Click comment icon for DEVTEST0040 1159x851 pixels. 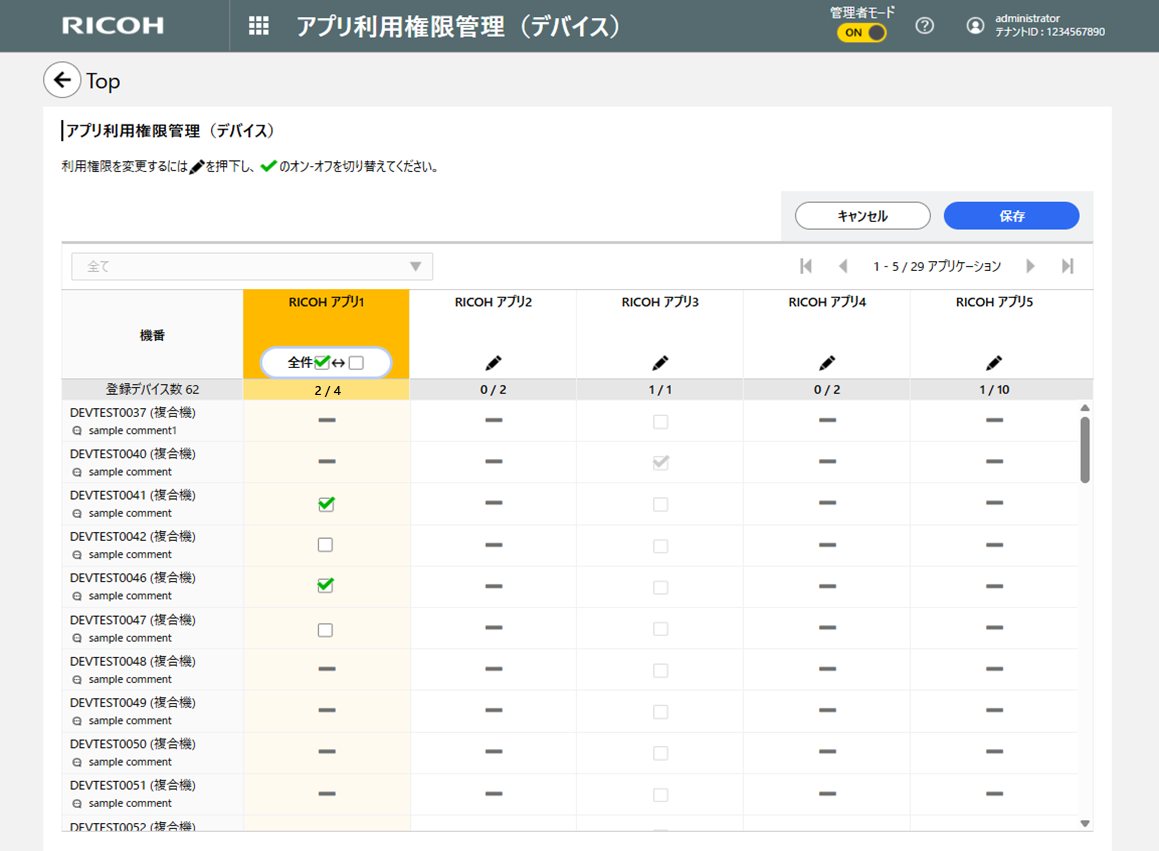[x=77, y=472]
